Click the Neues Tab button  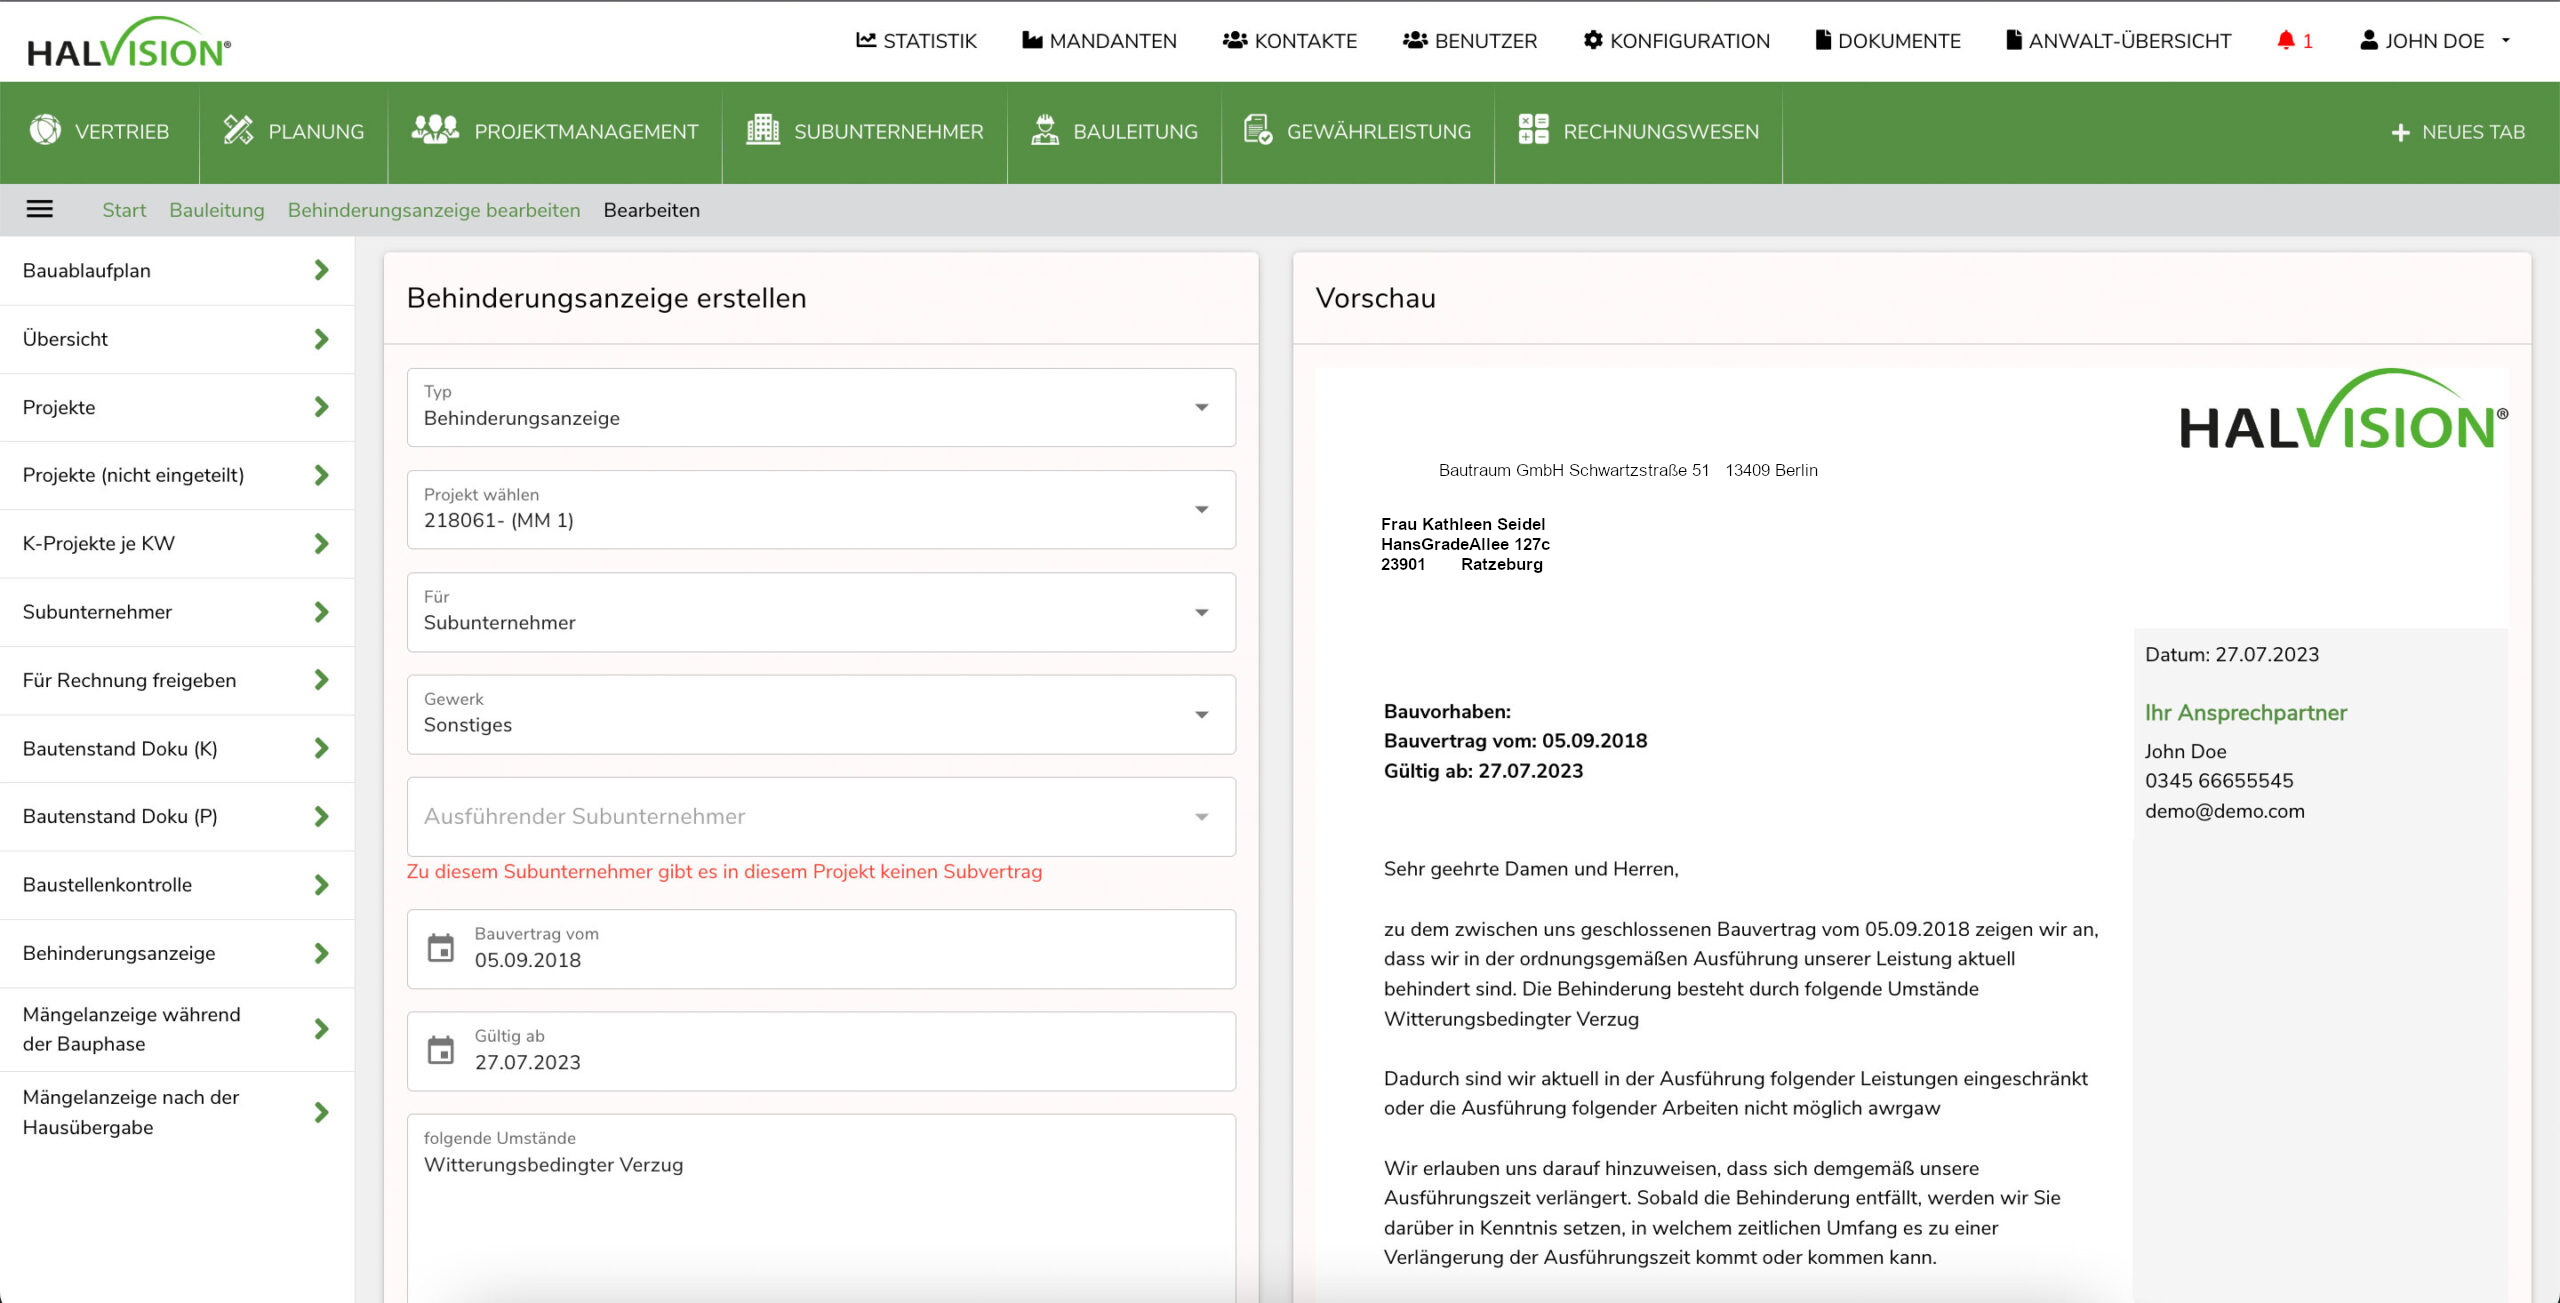coord(2458,132)
